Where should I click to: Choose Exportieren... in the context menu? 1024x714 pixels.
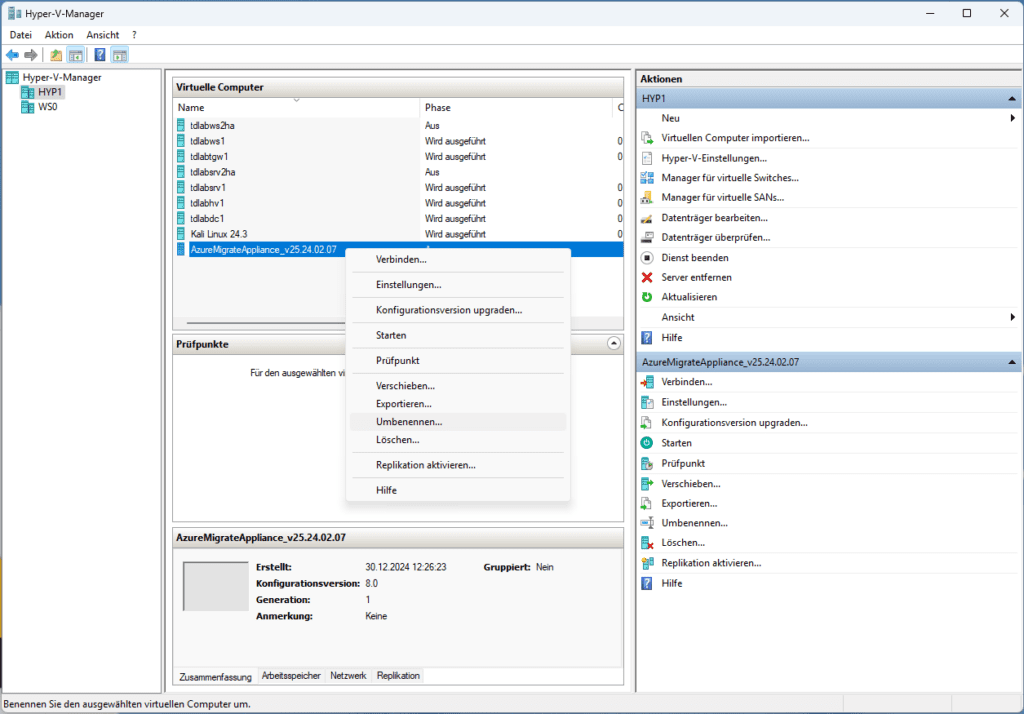(x=458, y=404)
